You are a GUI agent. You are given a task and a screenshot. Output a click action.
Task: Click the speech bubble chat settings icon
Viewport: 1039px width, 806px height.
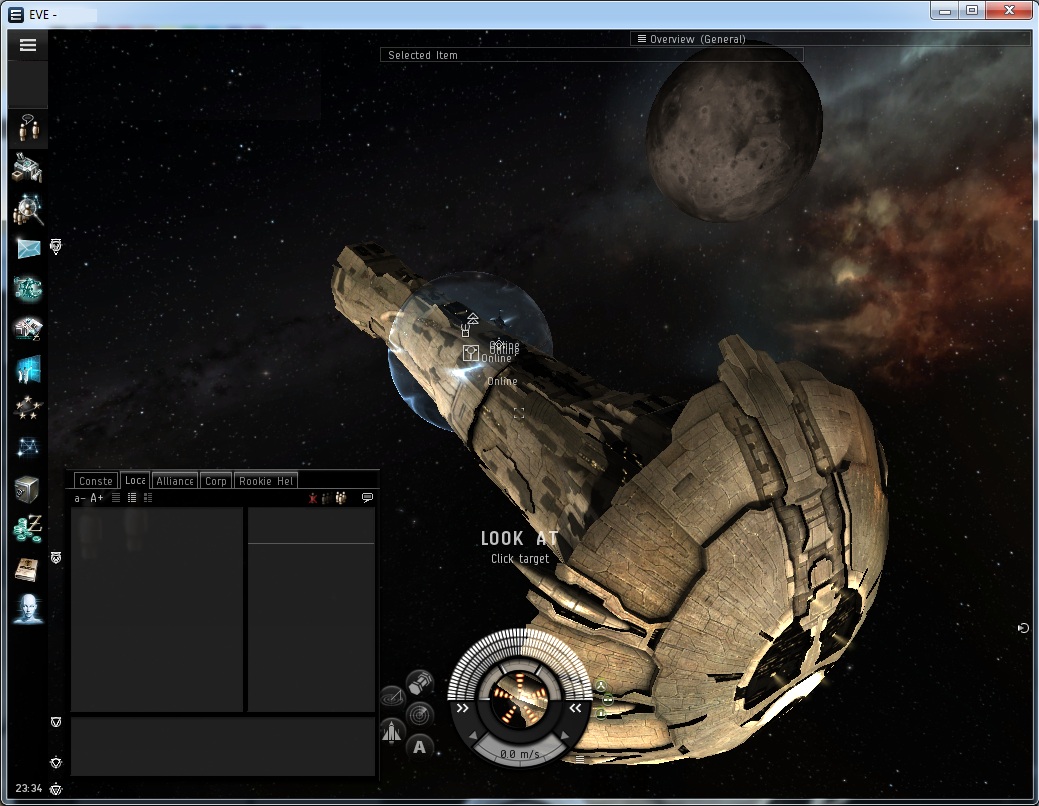[x=367, y=497]
